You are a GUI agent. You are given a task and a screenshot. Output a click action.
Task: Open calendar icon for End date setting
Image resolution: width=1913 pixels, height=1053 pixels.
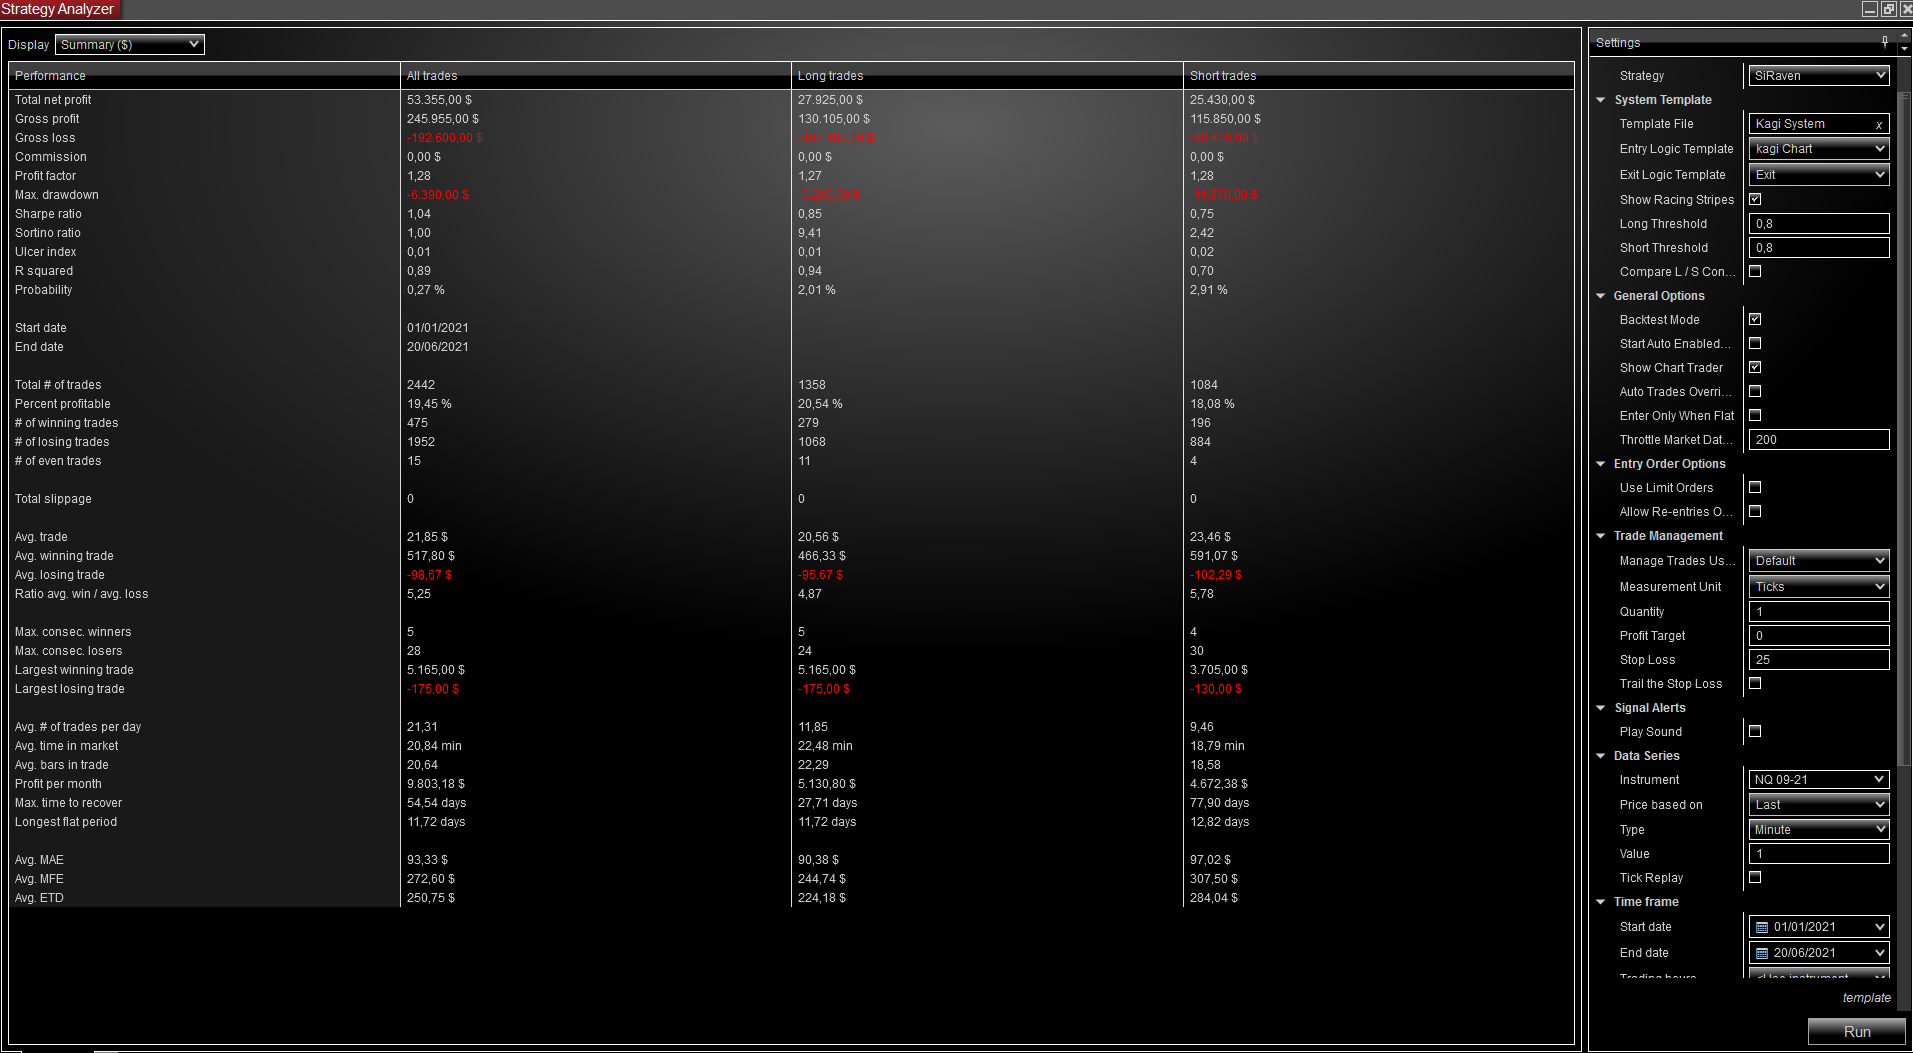tap(1762, 953)
